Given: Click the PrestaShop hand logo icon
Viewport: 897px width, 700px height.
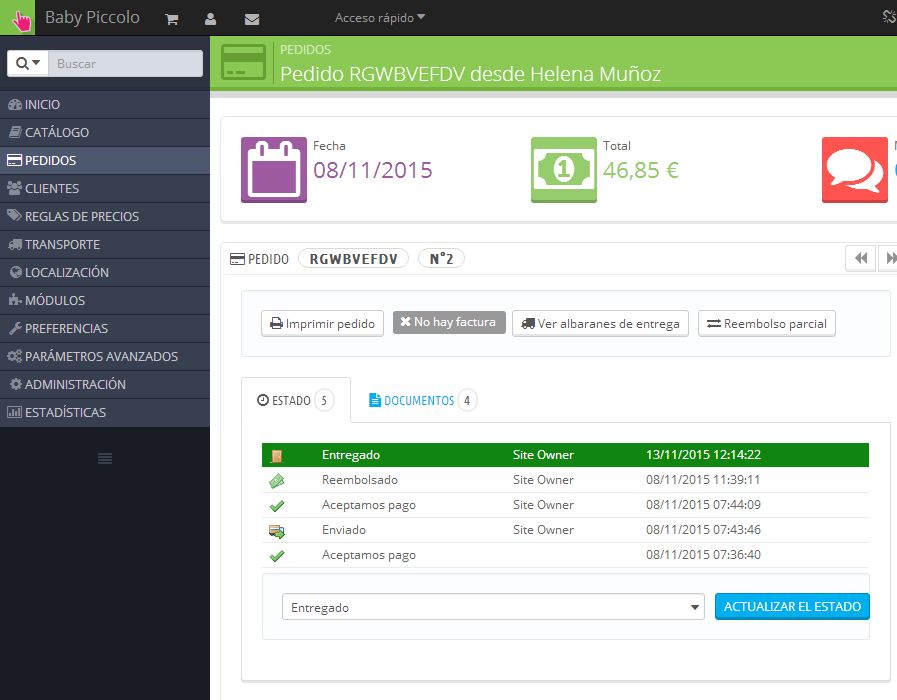Looking at the screenshot, I should 18,18.
